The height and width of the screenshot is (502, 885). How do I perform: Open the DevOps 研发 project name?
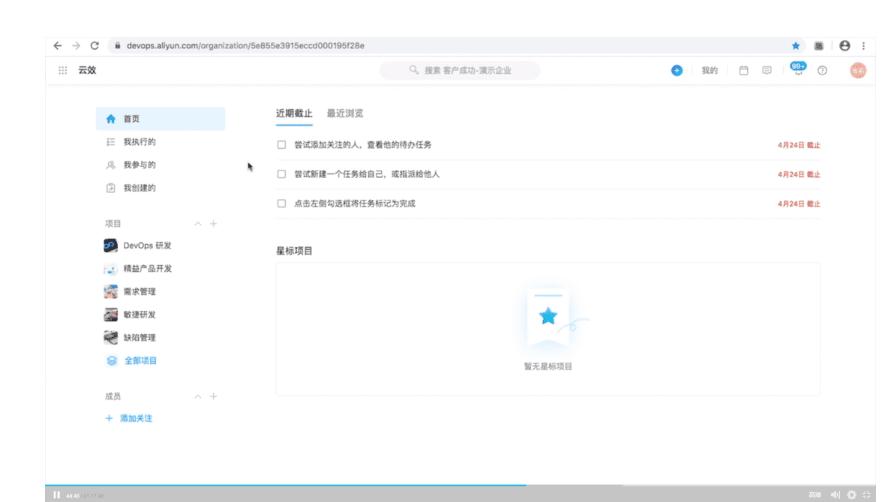[147, 246]
